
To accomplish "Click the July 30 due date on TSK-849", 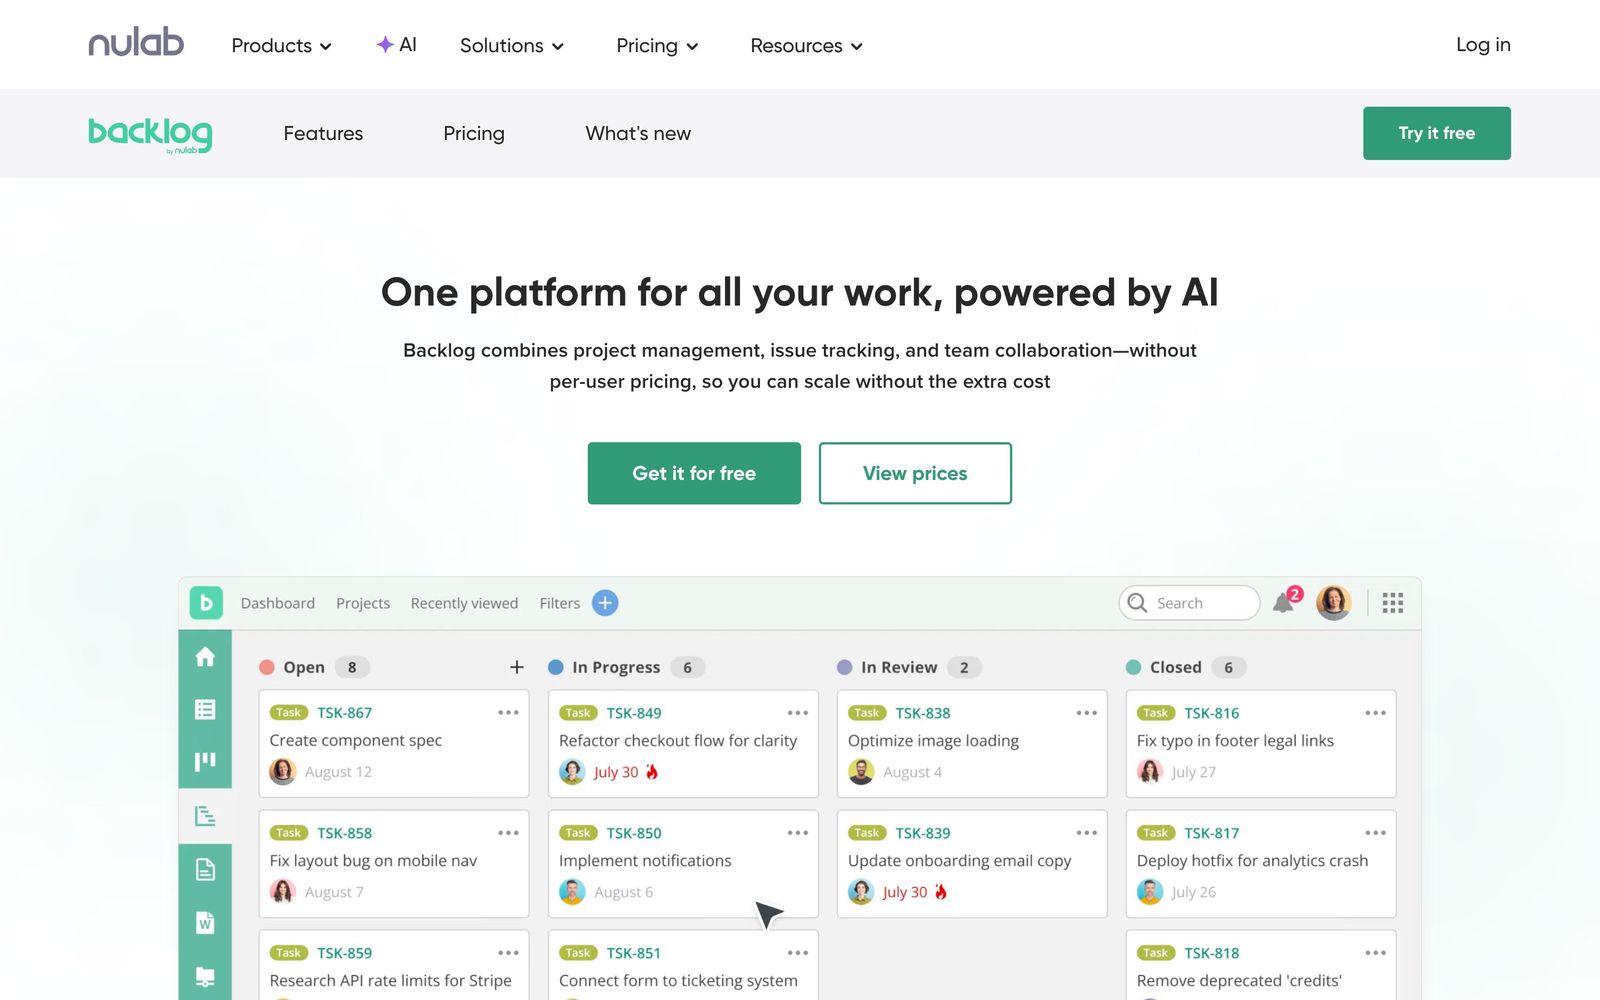I will (616, 772).
